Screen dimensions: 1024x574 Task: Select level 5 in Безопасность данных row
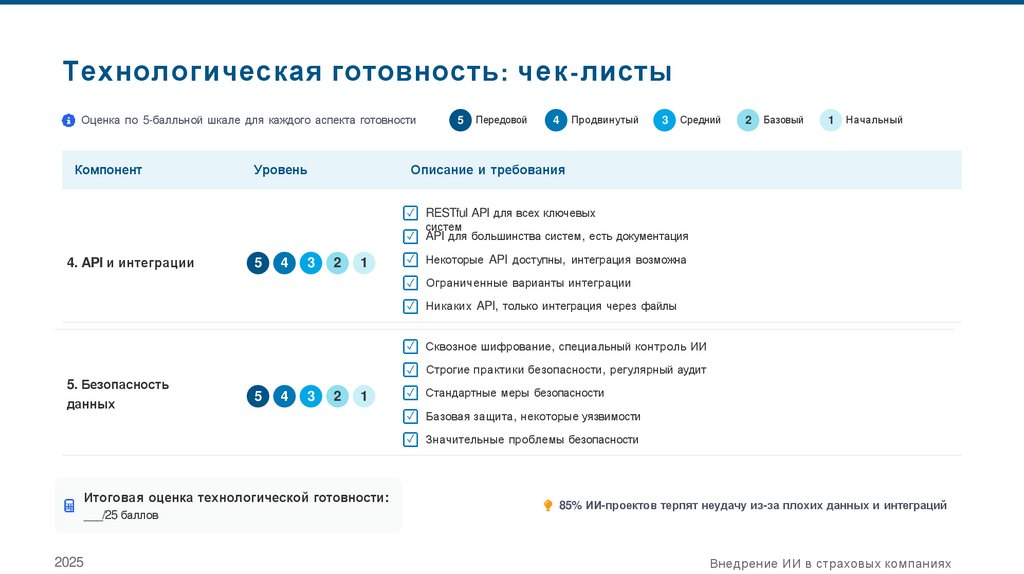[x=258, y=396]
